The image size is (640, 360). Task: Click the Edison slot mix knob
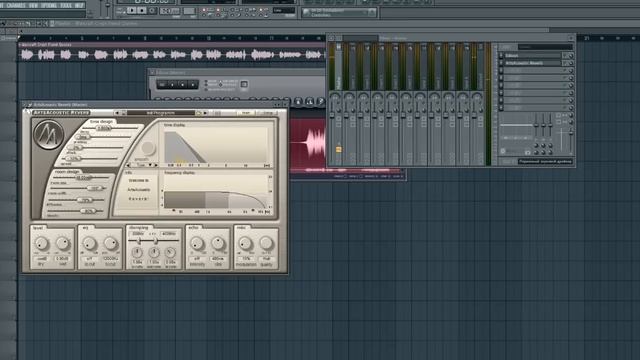click(x=571, y=56)
